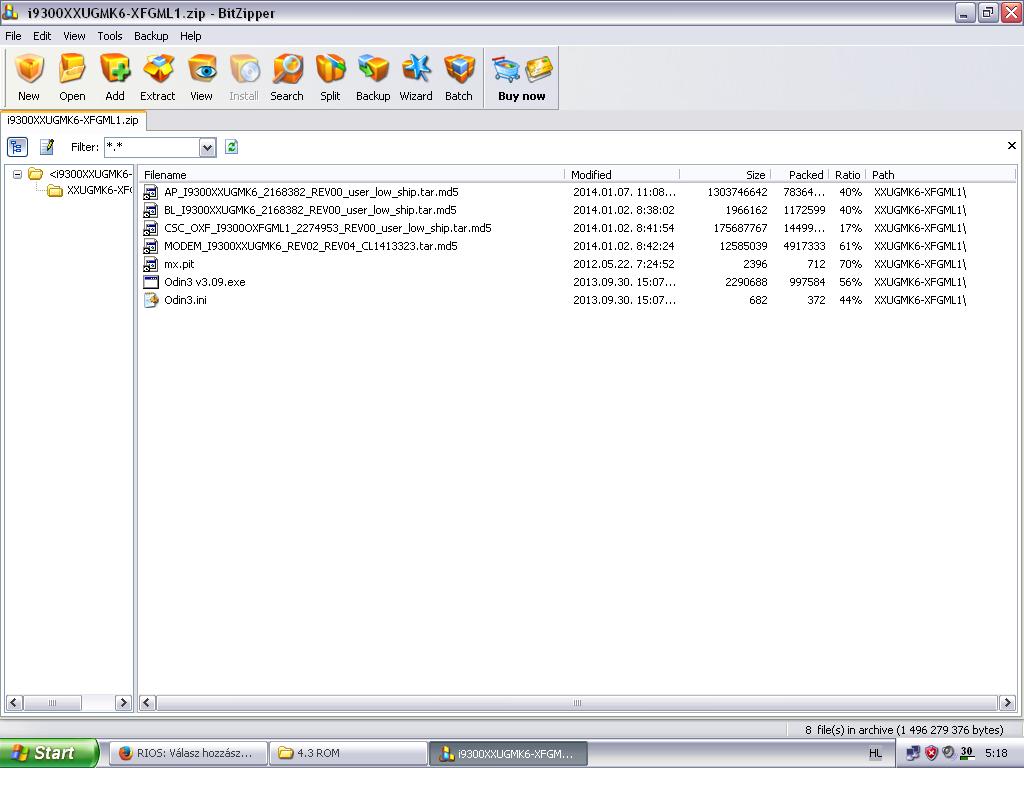Screen dimensions: 1024x812
Task: Click the Odin3.ini file icon
Action: click(x=151, y=300)
